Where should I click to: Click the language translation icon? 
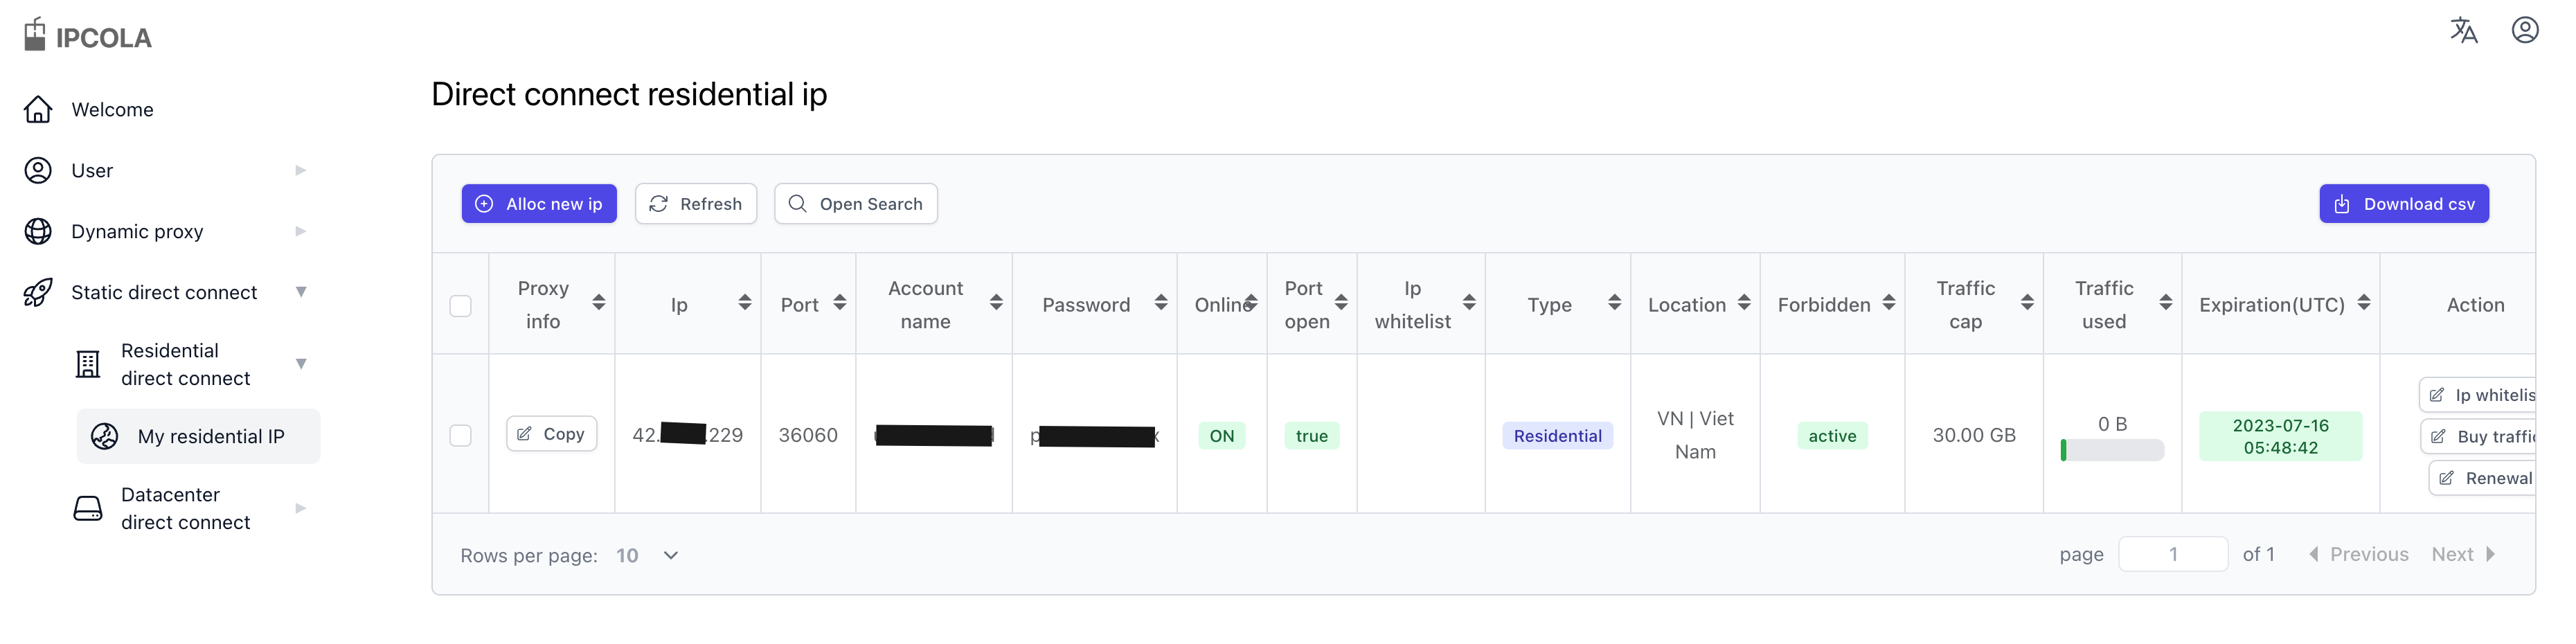click(2463, 31)
